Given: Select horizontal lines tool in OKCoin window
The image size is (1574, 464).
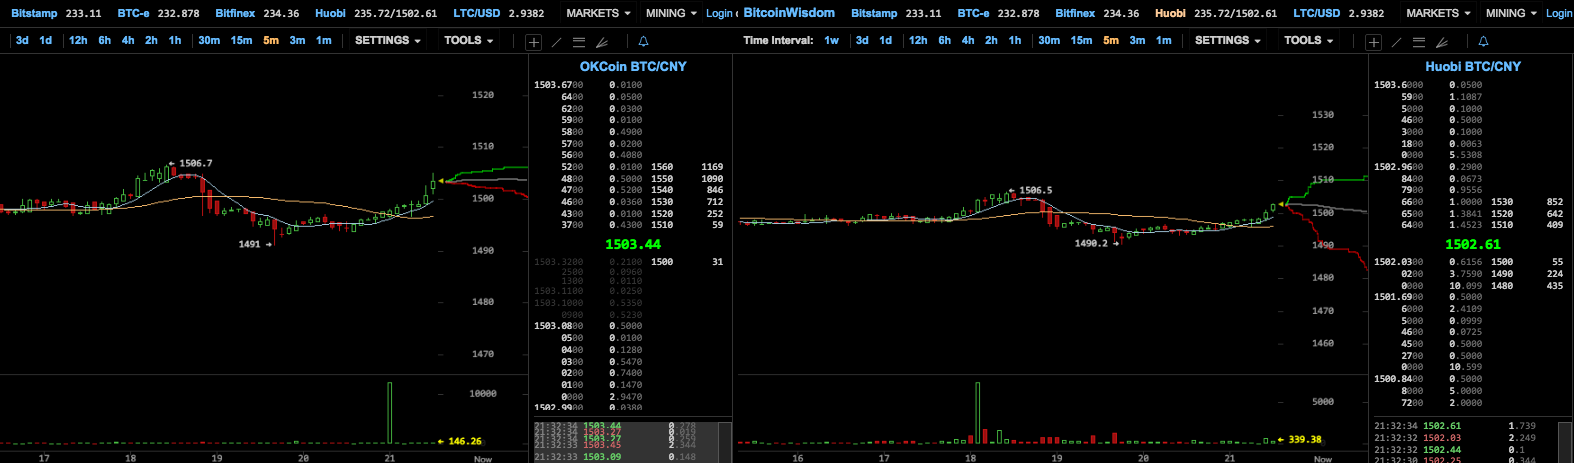Looking at the screenshot, I should tap(579, 42).
